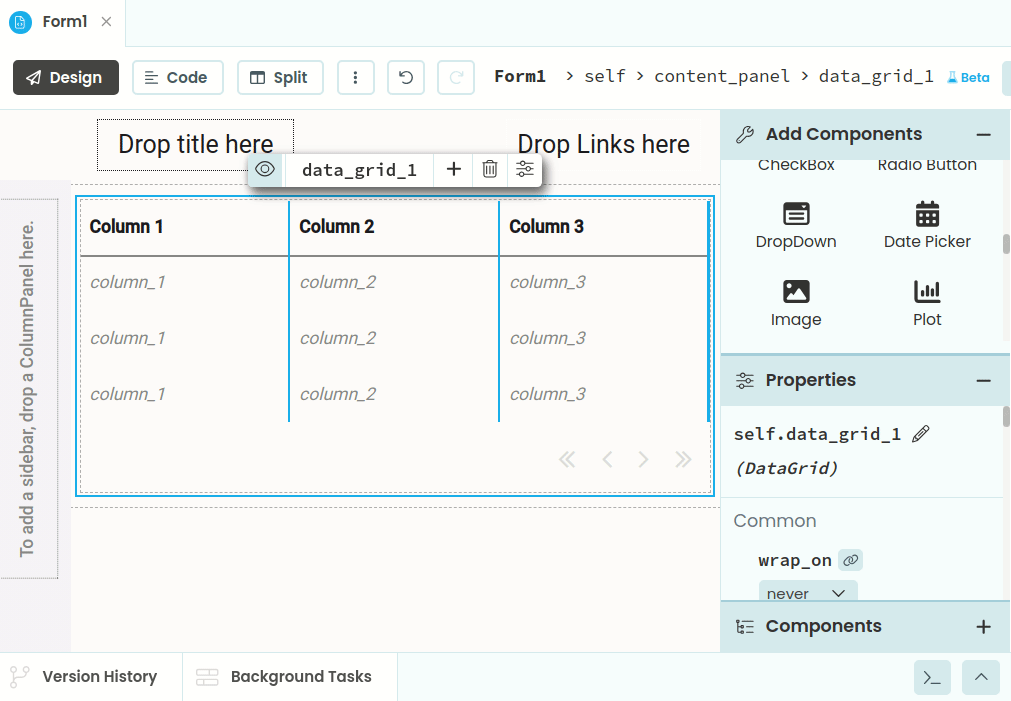Image resolution: width=1011 pixels, height=701 pixels.
Task: Toggle data_grid_1 visibility eye icon
Action: click(x=265, y=169)
